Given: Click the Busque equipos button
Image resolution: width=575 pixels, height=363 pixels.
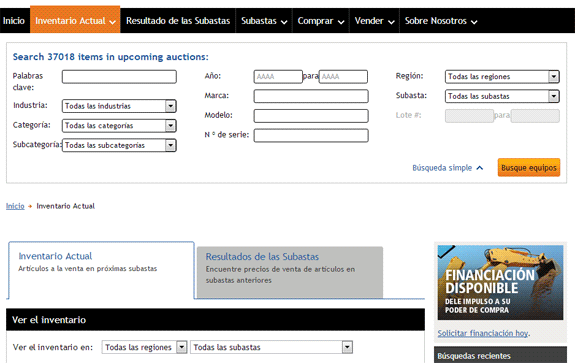Looking at the screenshot, I should tap(529, 168).
